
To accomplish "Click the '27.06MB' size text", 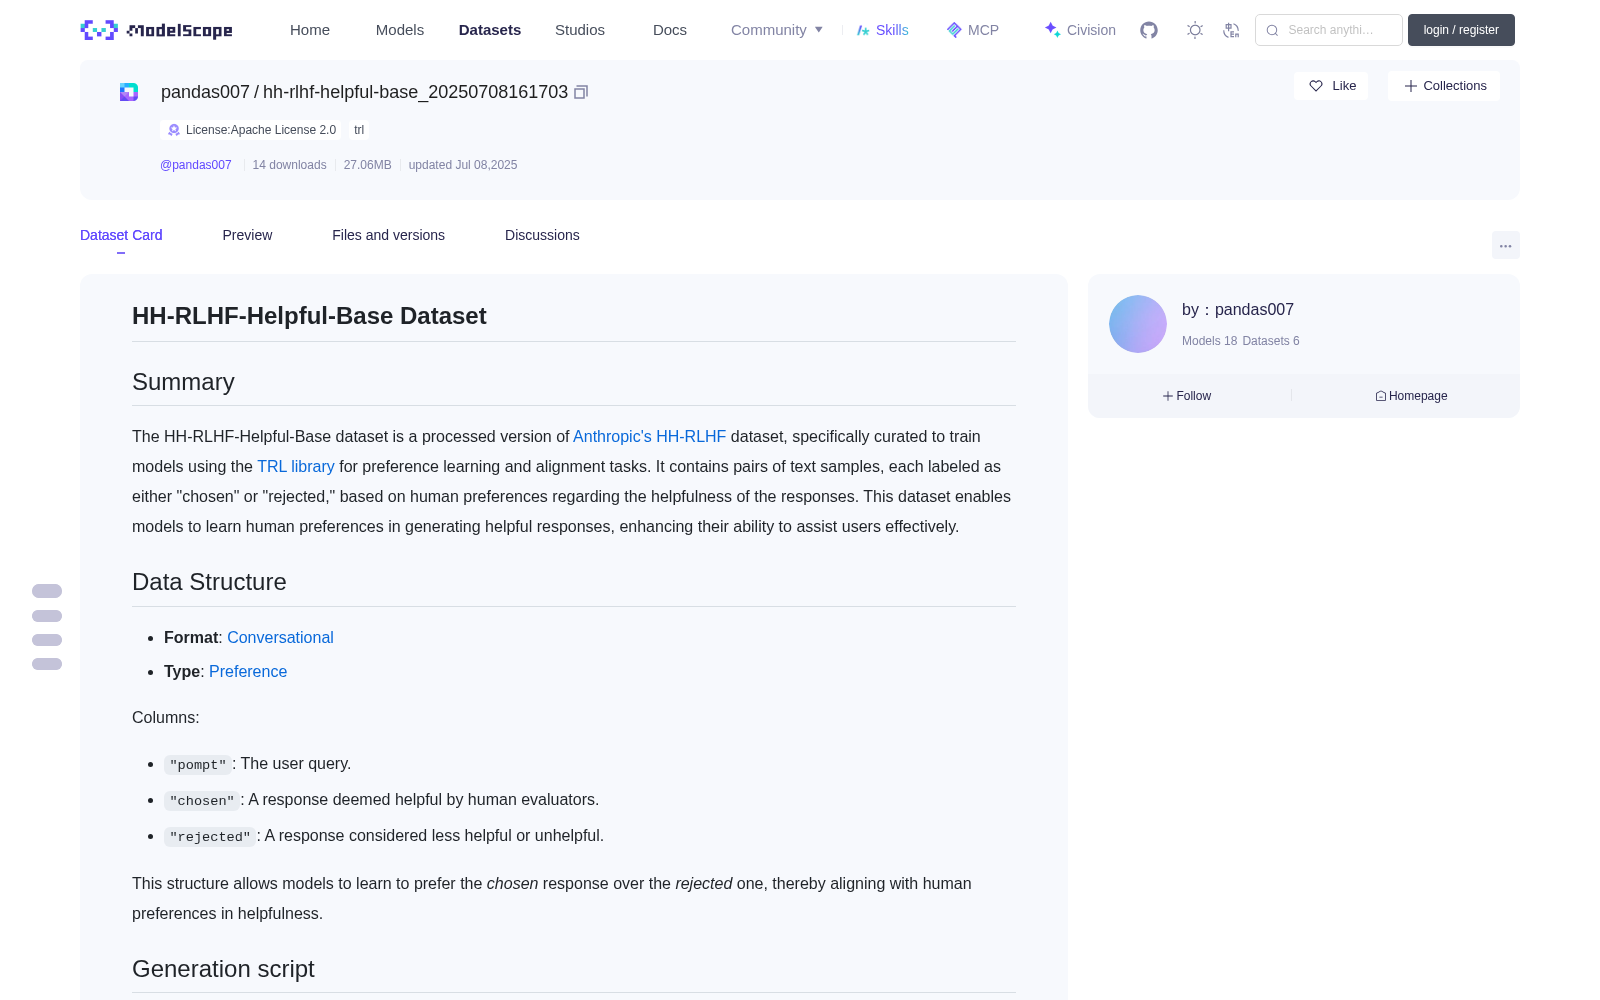I will click(x=368, y=165).
